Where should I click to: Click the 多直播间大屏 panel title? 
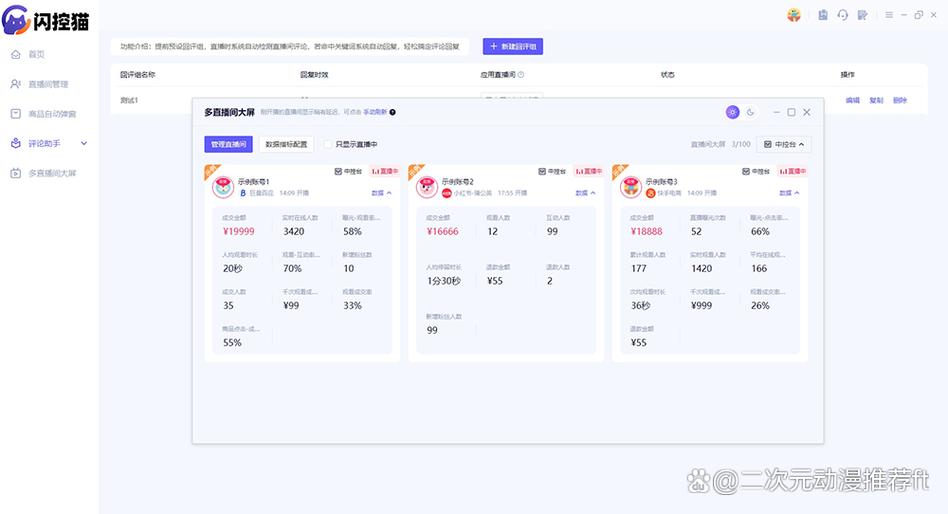click(x=230, y=112)
